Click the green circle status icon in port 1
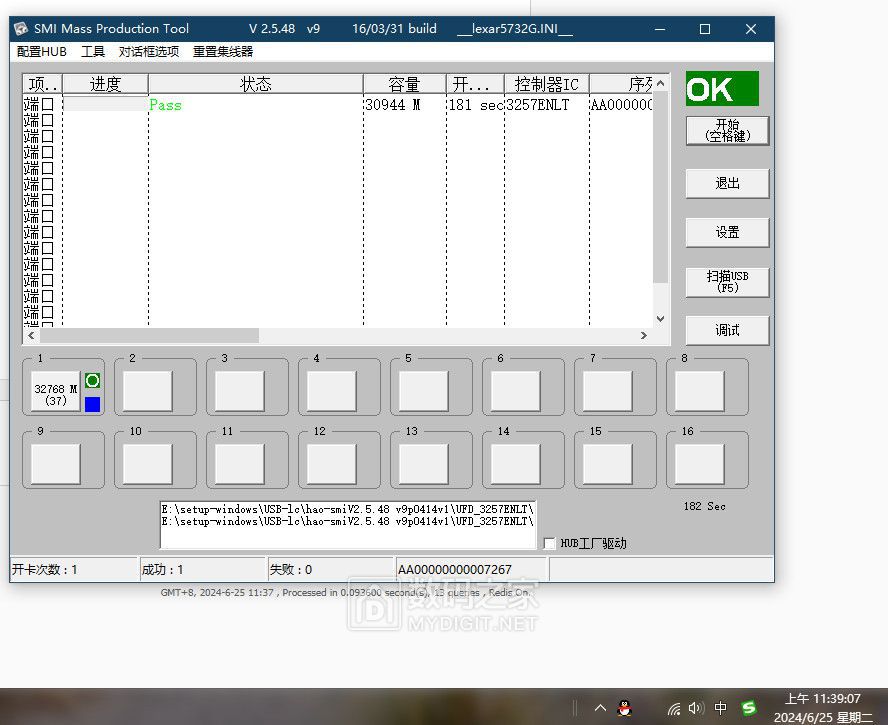The width and height of the screenshot is (888, 725). pyautogui.click(x=92, y=381)
